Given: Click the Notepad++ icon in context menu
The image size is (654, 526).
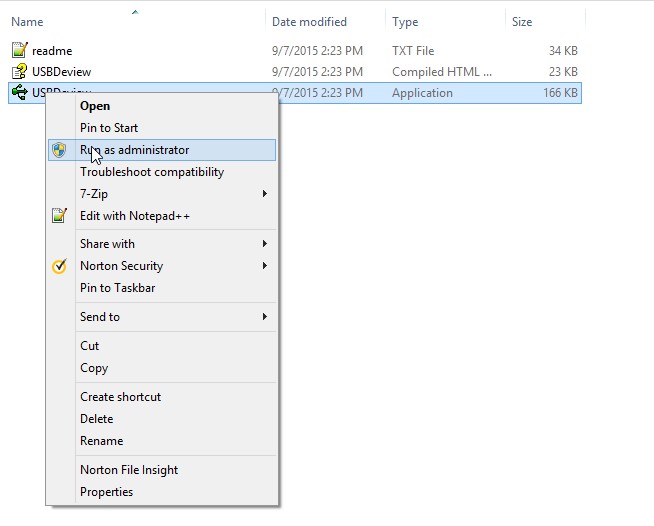Looking at the screenshot, I should pyautogui.click(x=59, y=216).
